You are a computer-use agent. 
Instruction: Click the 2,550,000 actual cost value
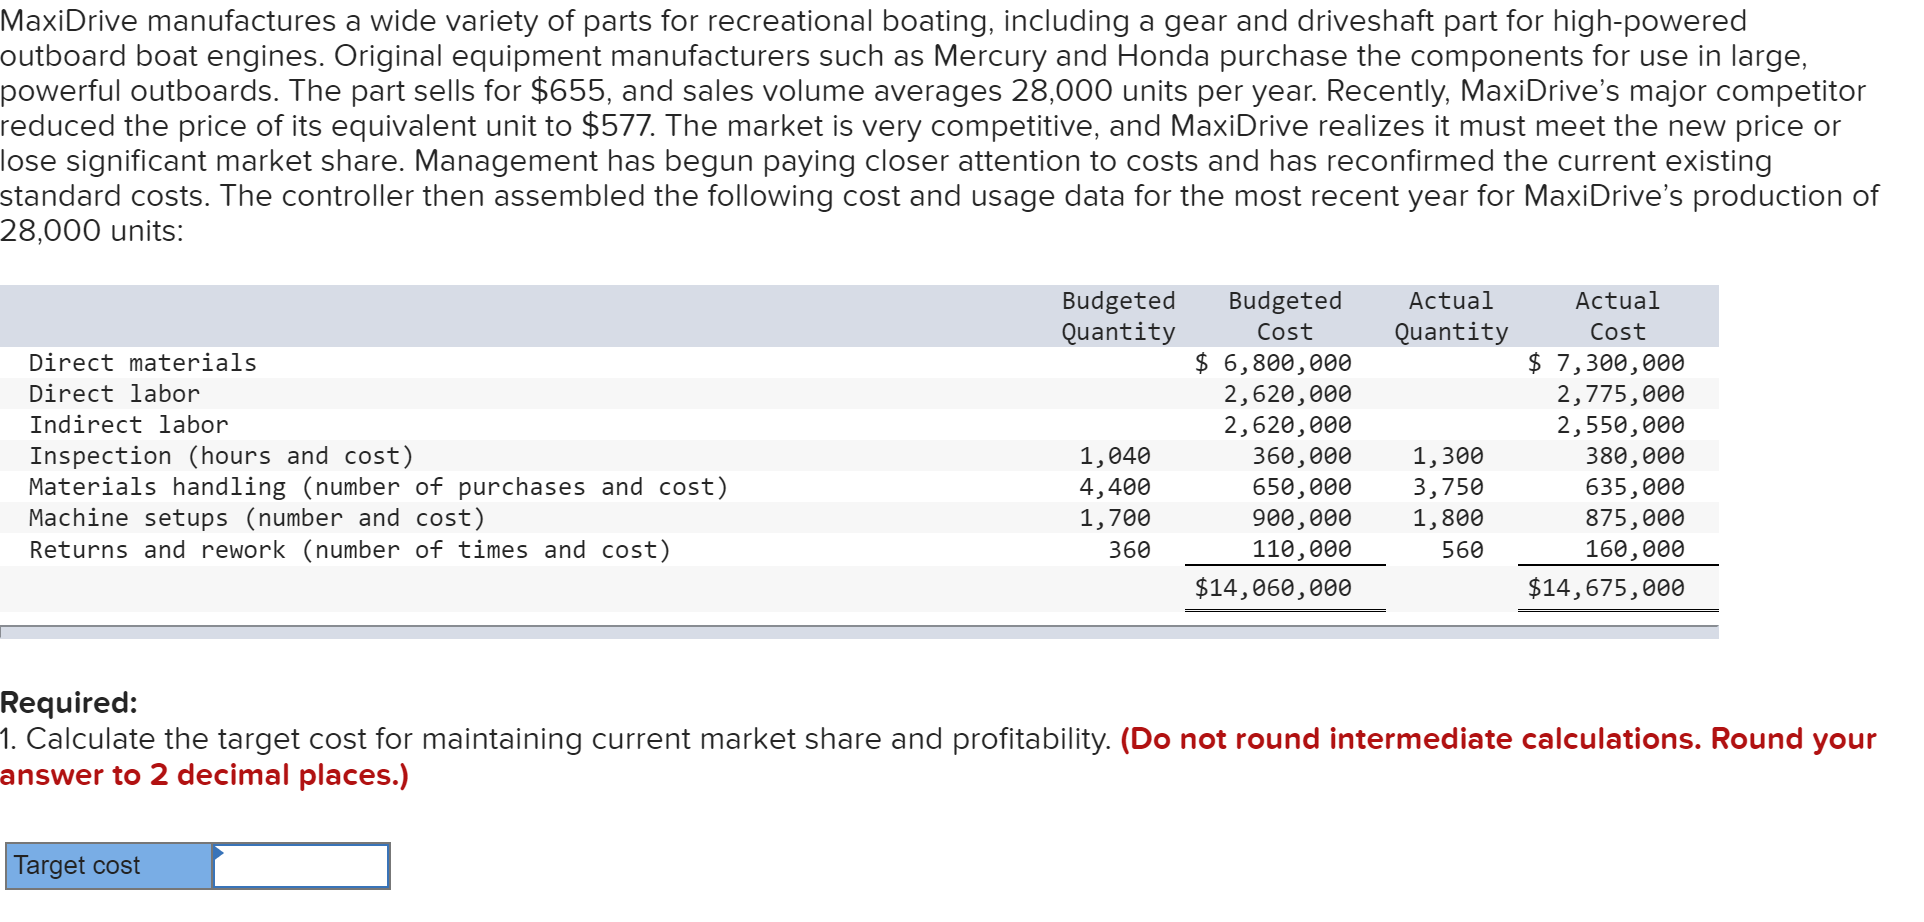pyautogui.click(x=1621, y=425)
